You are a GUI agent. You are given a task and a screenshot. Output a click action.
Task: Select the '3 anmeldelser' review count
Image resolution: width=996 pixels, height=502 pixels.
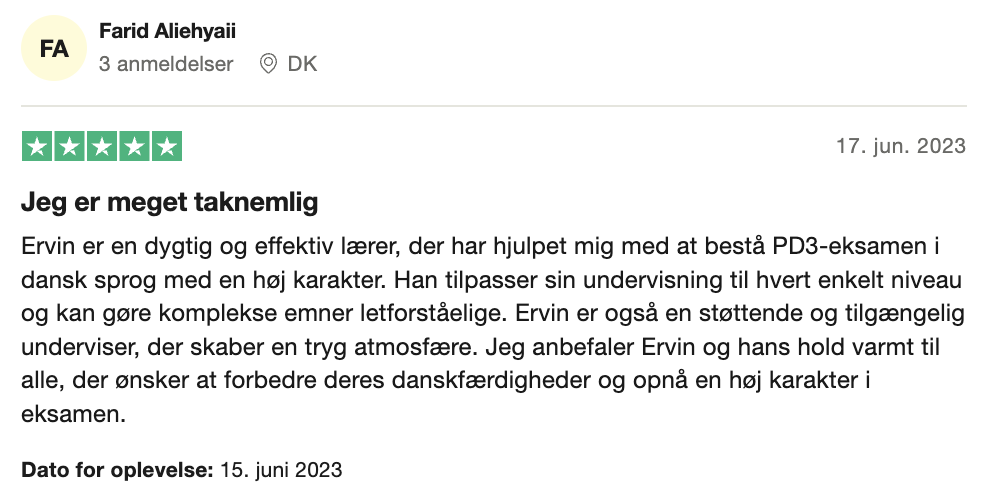point(166,64)
